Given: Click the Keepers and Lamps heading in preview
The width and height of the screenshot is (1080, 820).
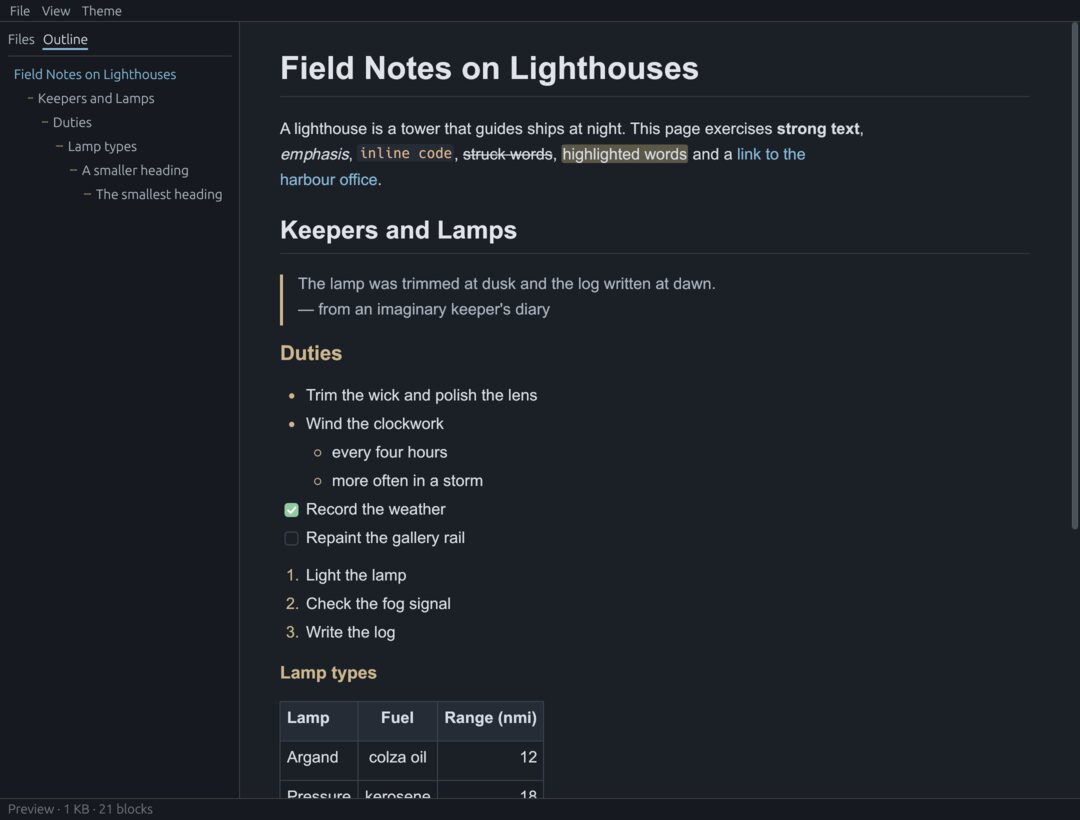Looking at the screenshot, I should point(398,230).
